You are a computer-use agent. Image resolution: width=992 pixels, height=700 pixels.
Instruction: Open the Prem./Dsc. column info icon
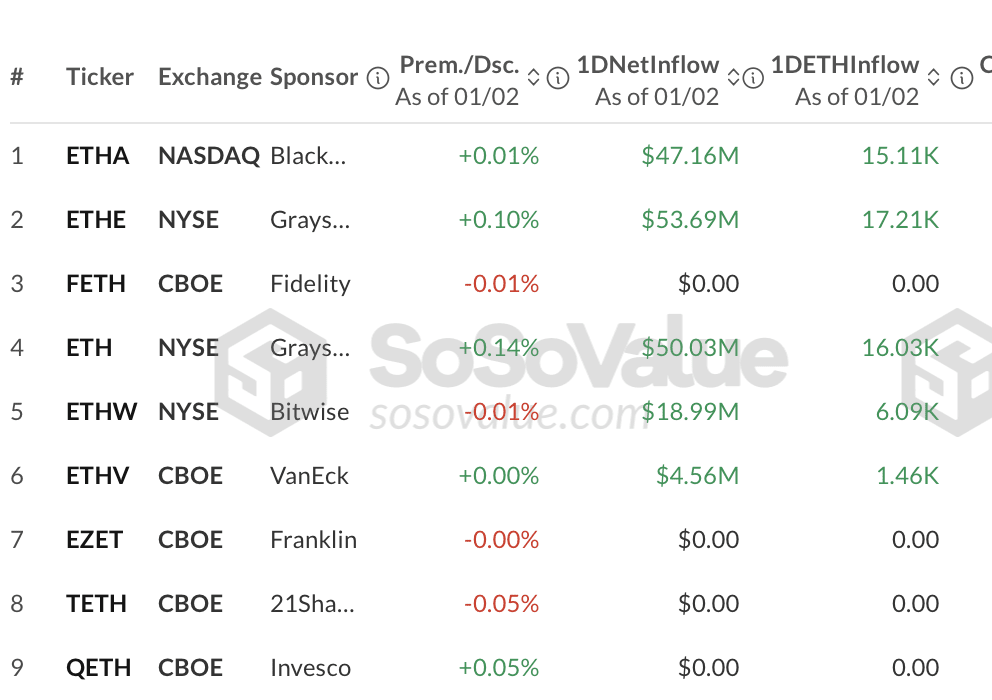tap(558, 78)
